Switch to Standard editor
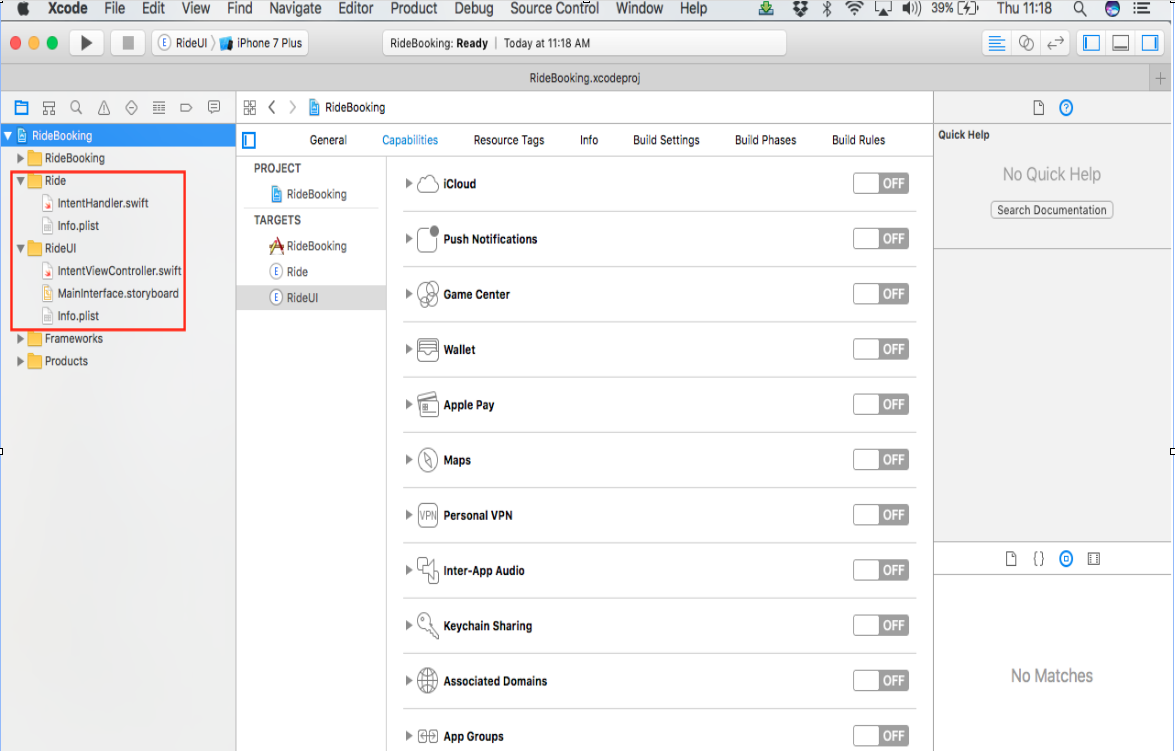Screen dimensions: 1175x751 pos(997,43)
